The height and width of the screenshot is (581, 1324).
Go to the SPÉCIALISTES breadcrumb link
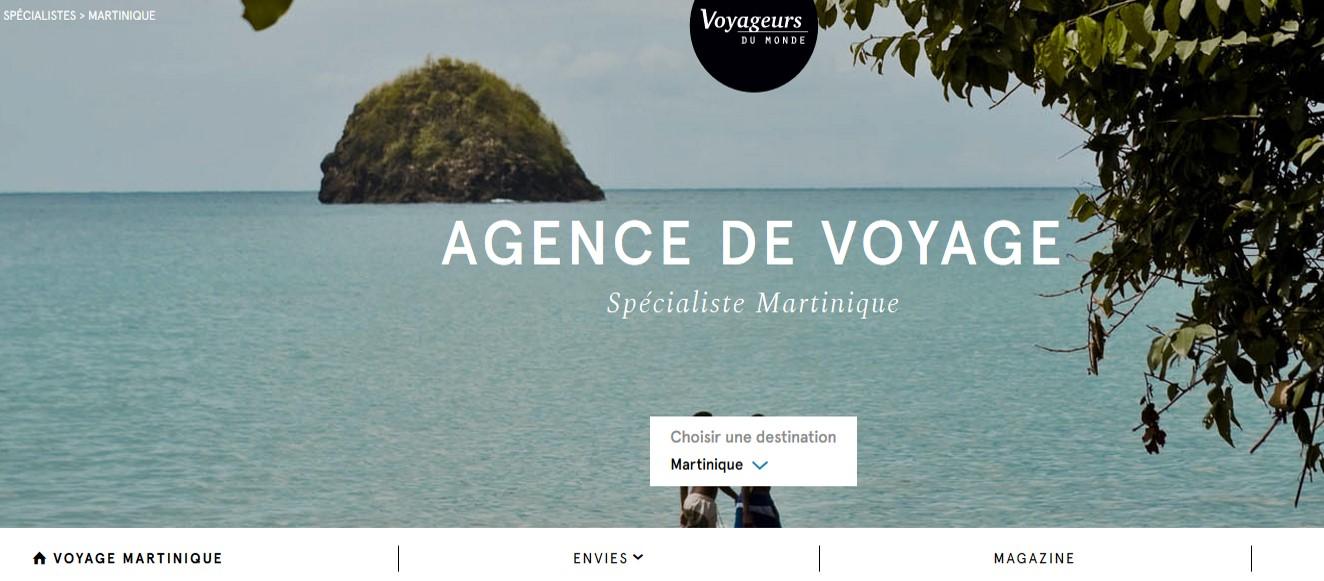pyautogui.click(x=39, y=16)
